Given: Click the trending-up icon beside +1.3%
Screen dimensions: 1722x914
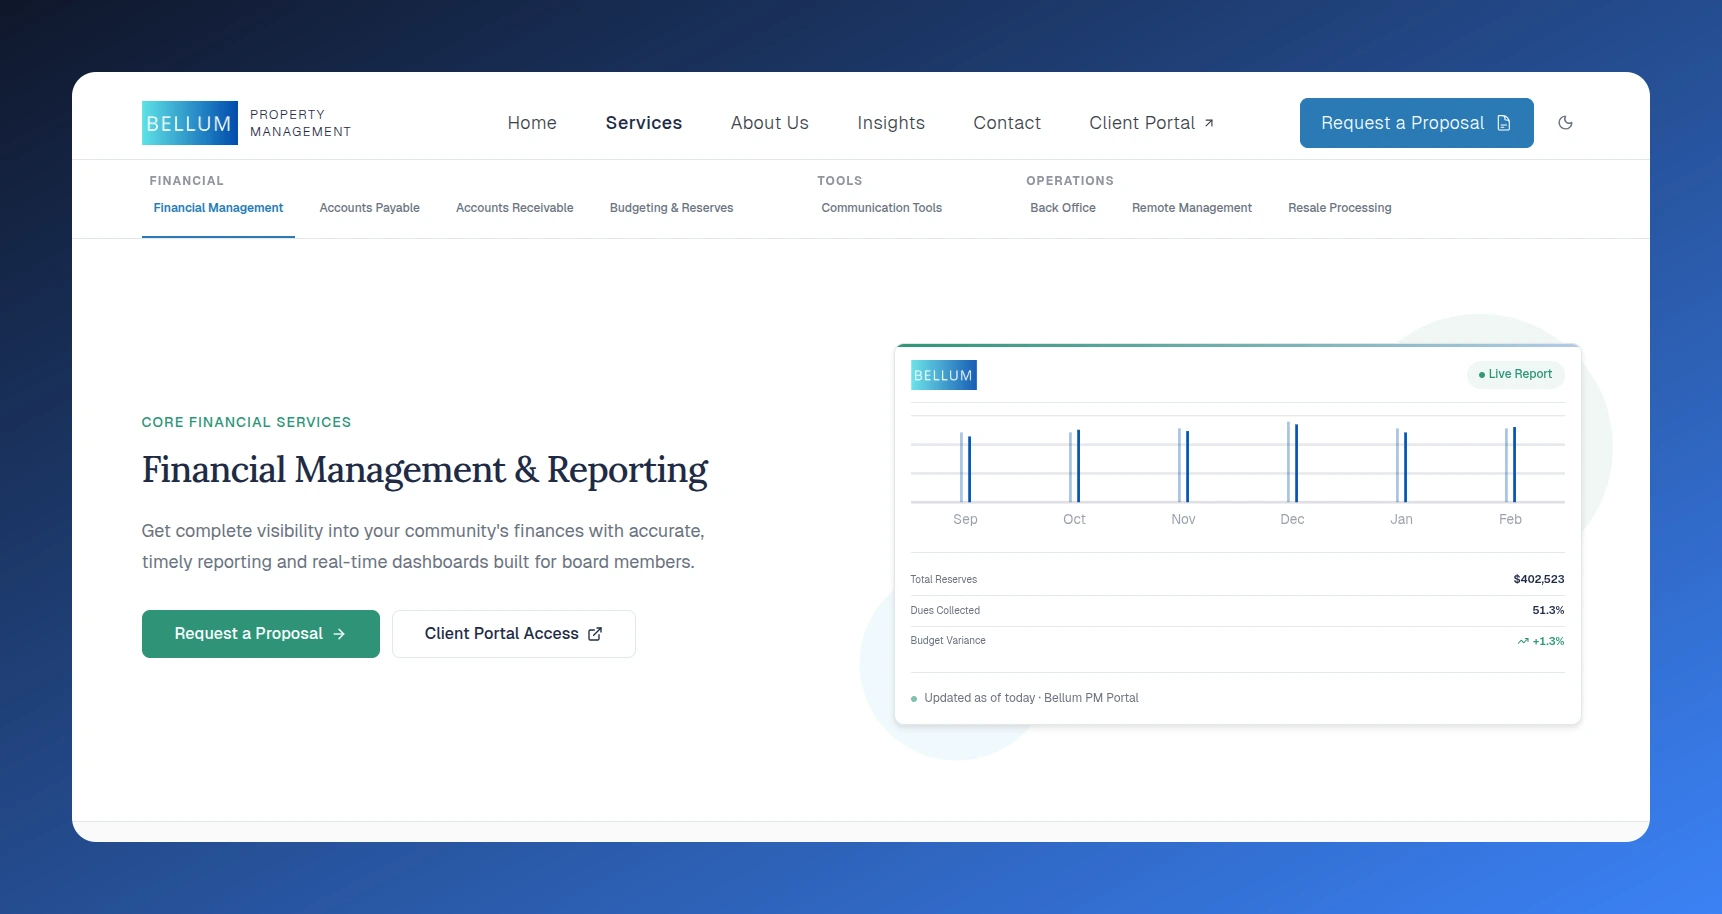Looking at the screenshot, I should click(1523, 641).
